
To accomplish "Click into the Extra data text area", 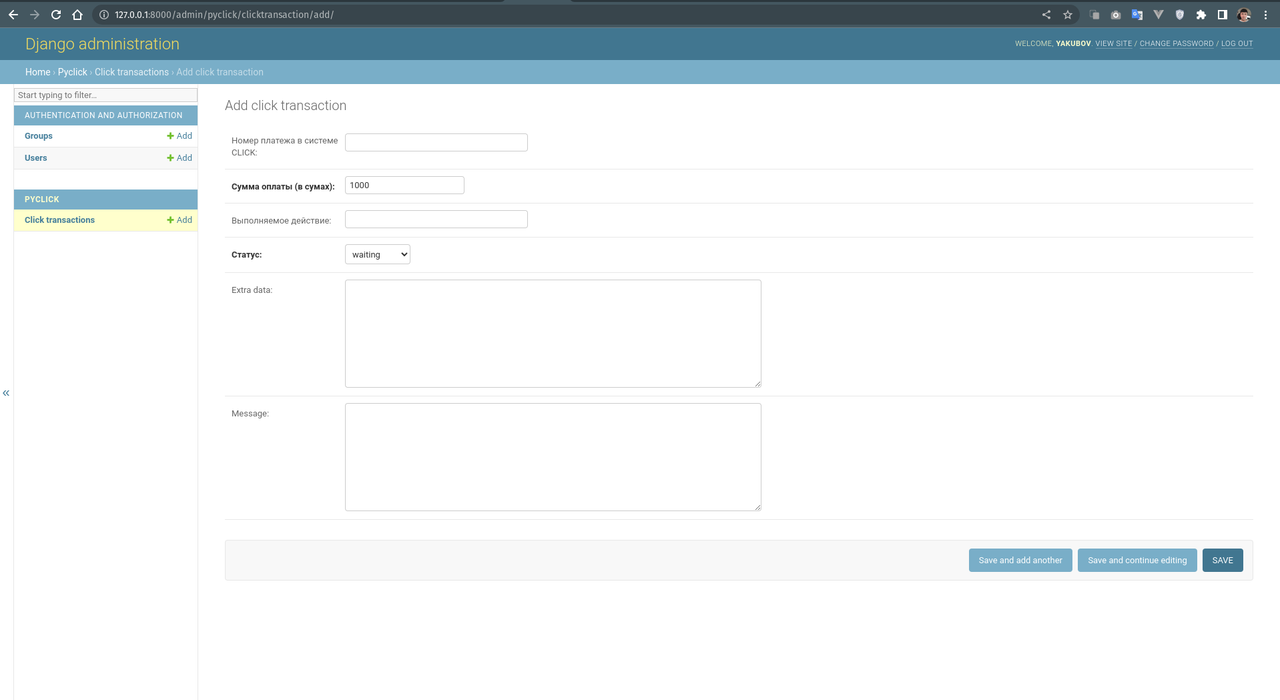I will (x=552, y=333).
